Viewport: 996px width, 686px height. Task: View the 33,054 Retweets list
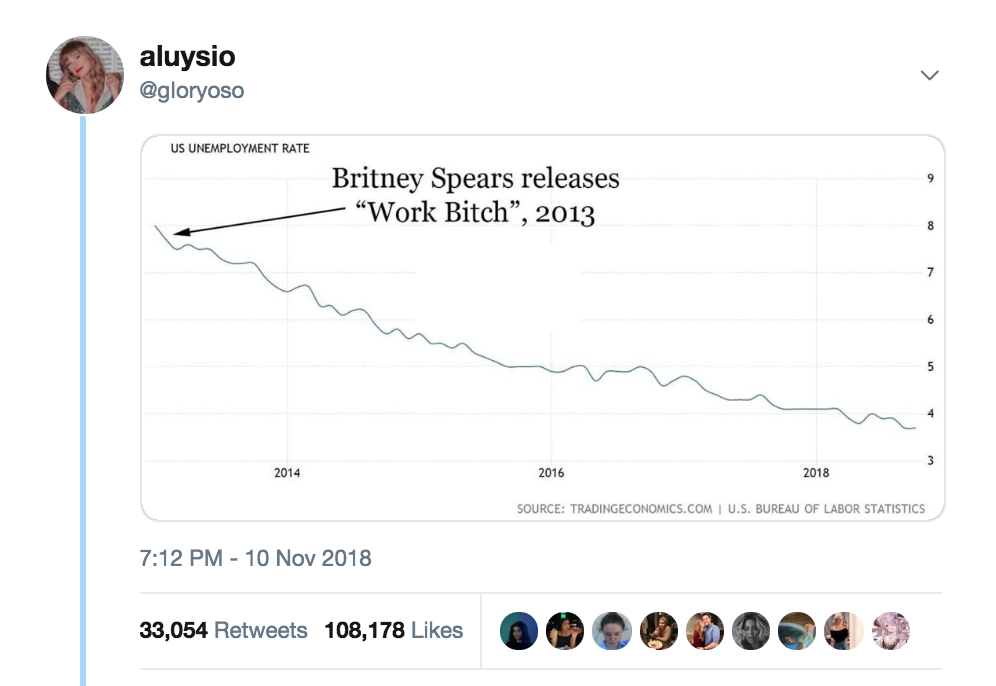coord(223,630)
